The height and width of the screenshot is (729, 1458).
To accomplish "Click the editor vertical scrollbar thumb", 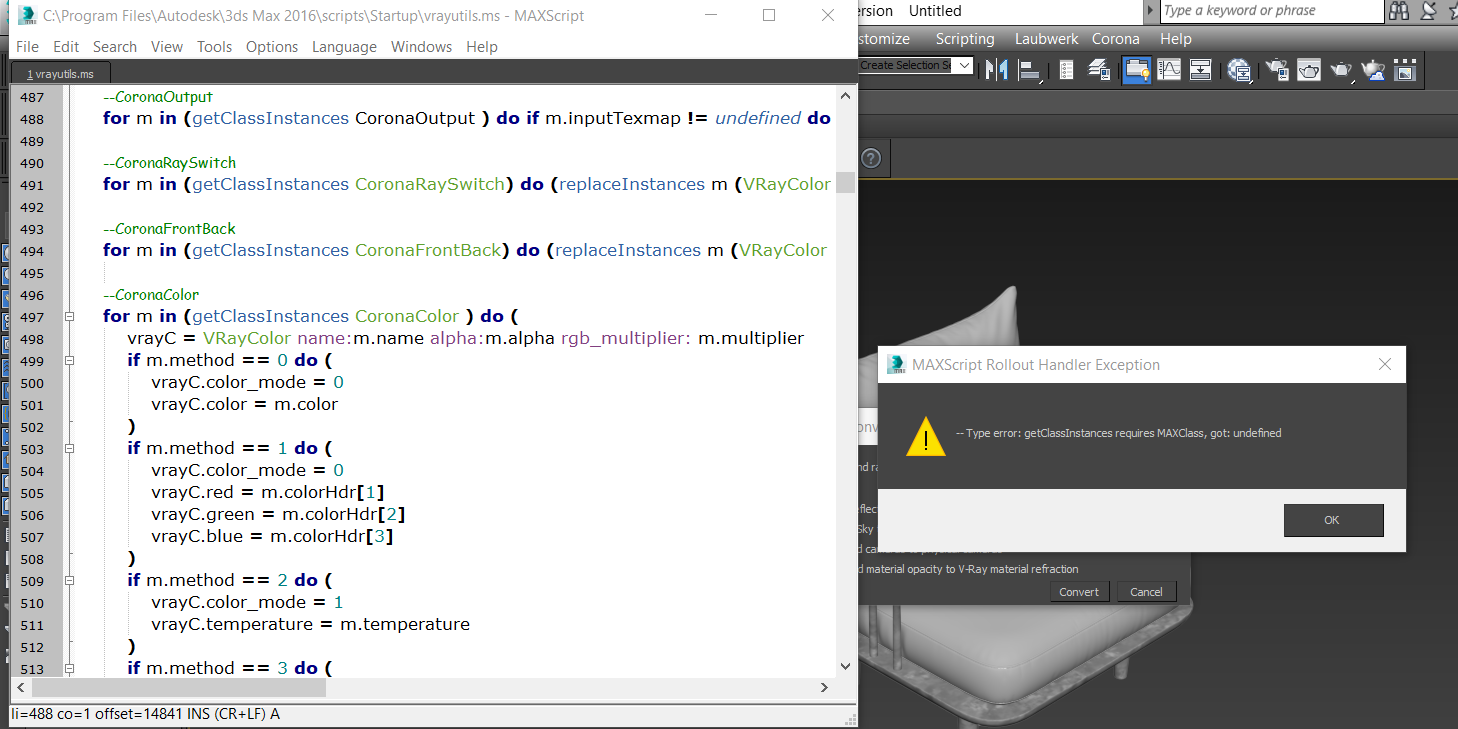I will [x=846, y=183].
